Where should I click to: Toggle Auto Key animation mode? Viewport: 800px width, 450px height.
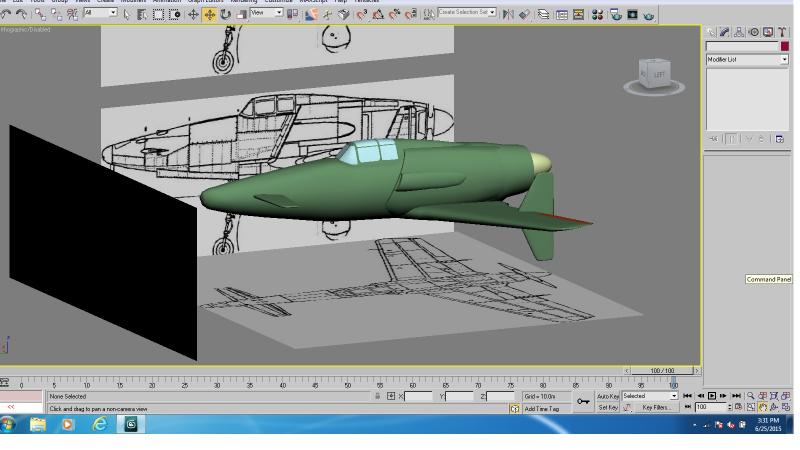(608, 396)
